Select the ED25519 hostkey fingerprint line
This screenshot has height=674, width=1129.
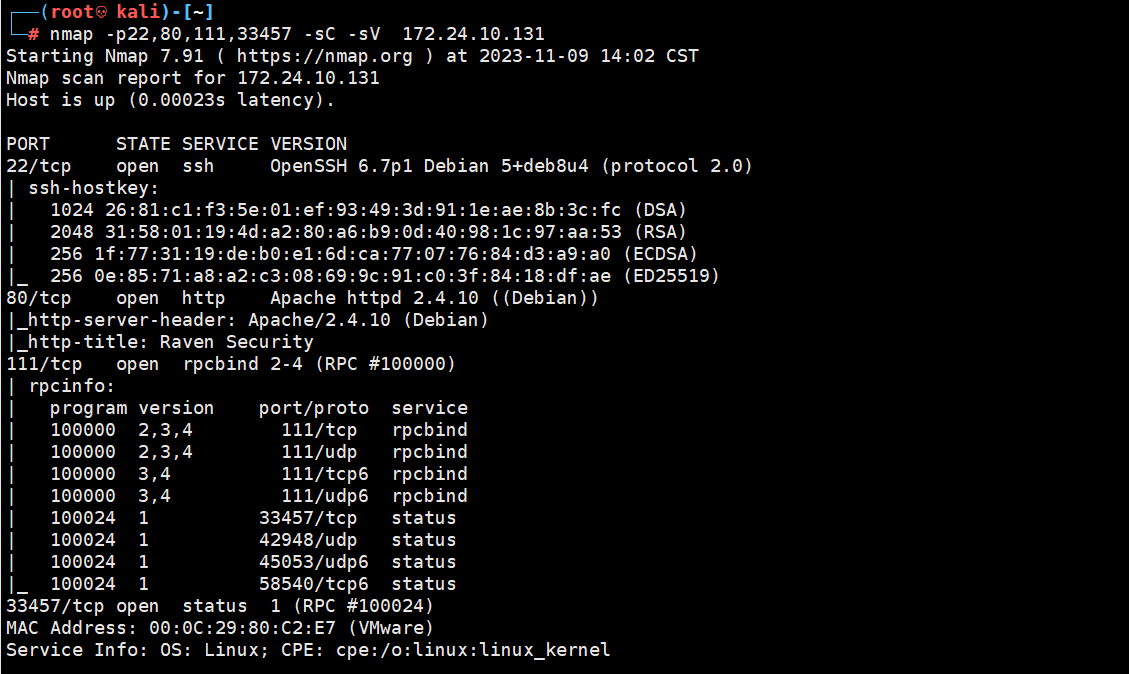384,276
